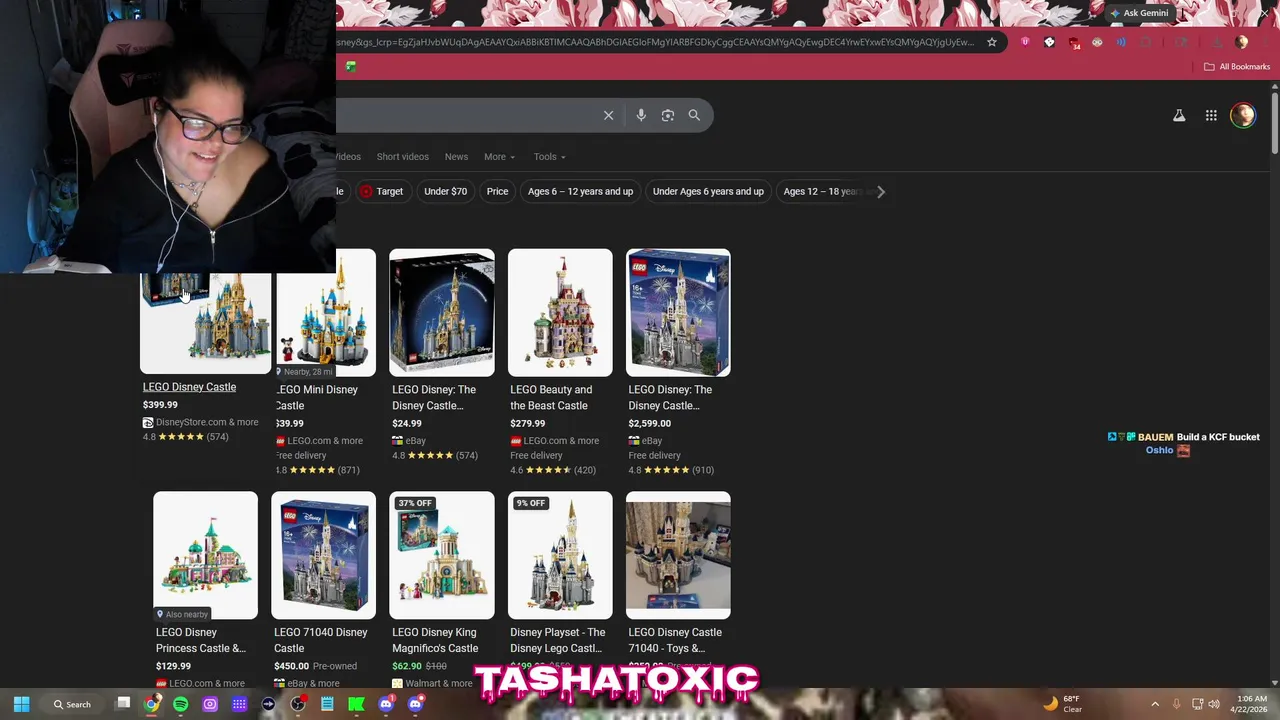Filter by Ages 12 – 18 years chip
The image size is (1280, 720).
[822, 191]
